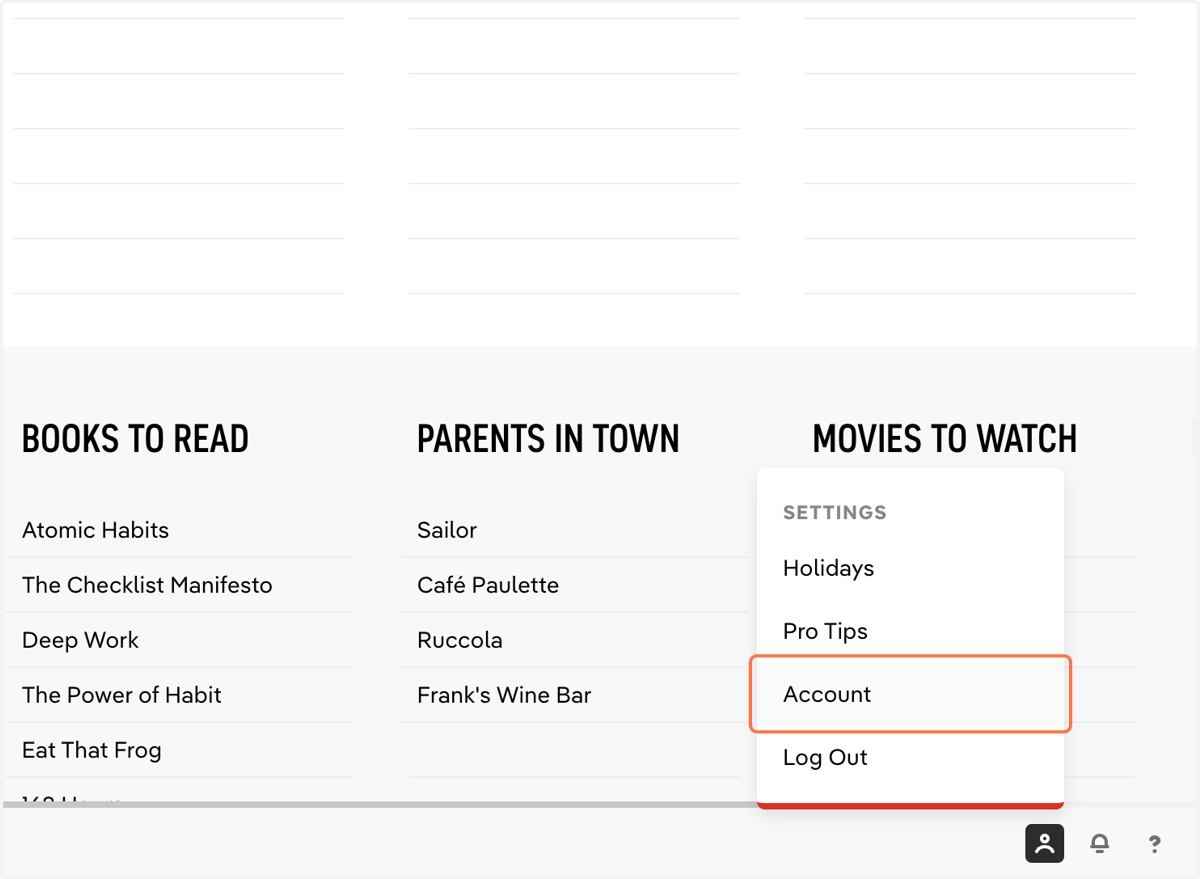Click the PARENTS IN TOWN list title
The width and height of the screenshot is (1200, 879).
pos(548,439)
